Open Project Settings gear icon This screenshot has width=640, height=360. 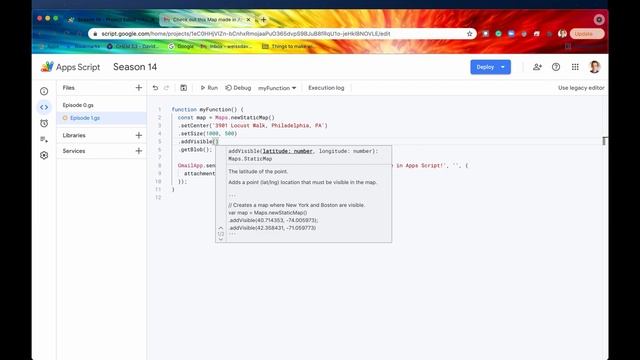[x=44, y=155]
